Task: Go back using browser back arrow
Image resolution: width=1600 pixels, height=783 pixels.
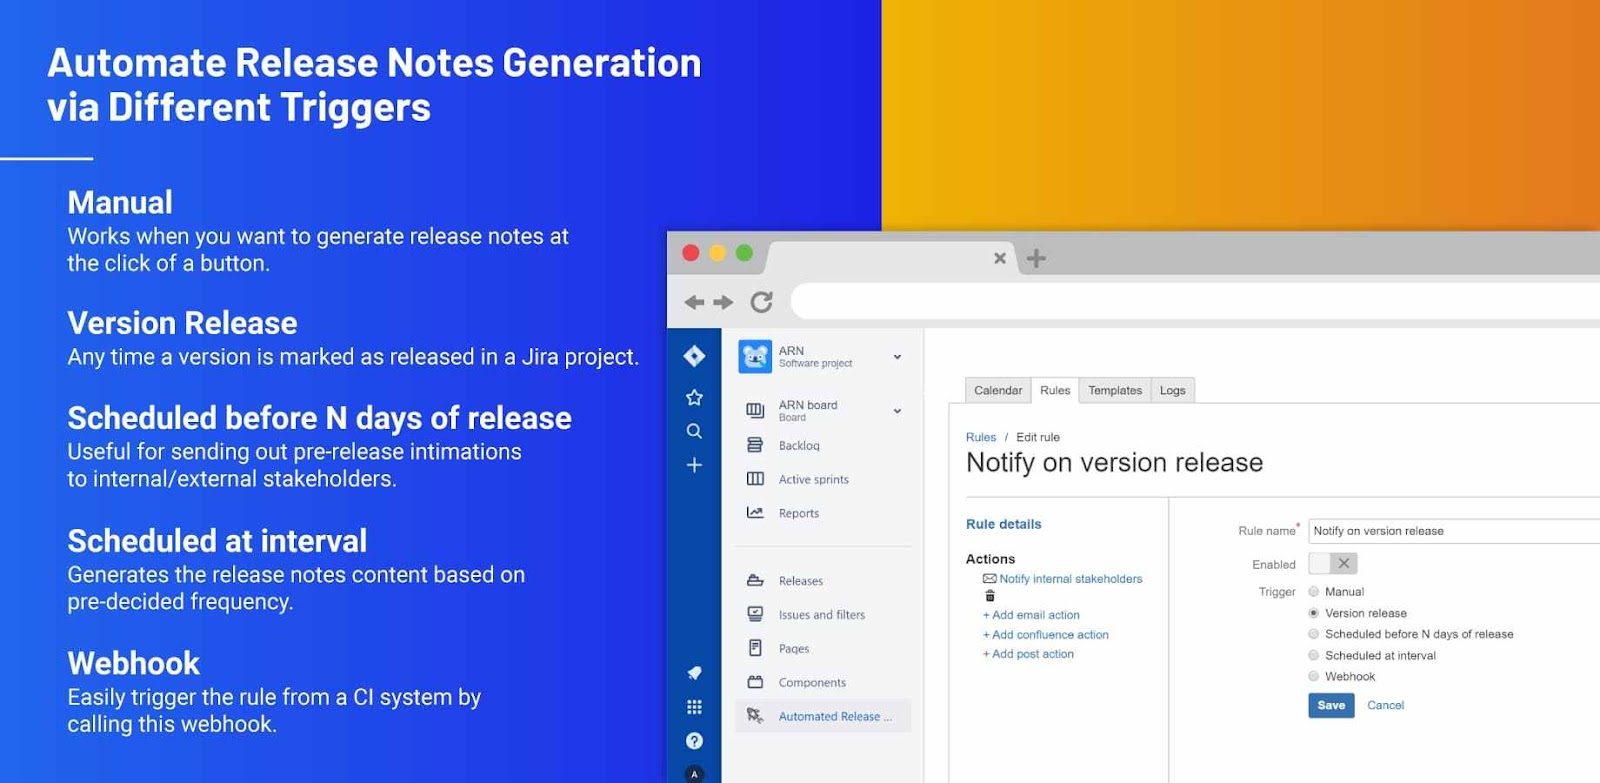Action: tap(694, 302)
